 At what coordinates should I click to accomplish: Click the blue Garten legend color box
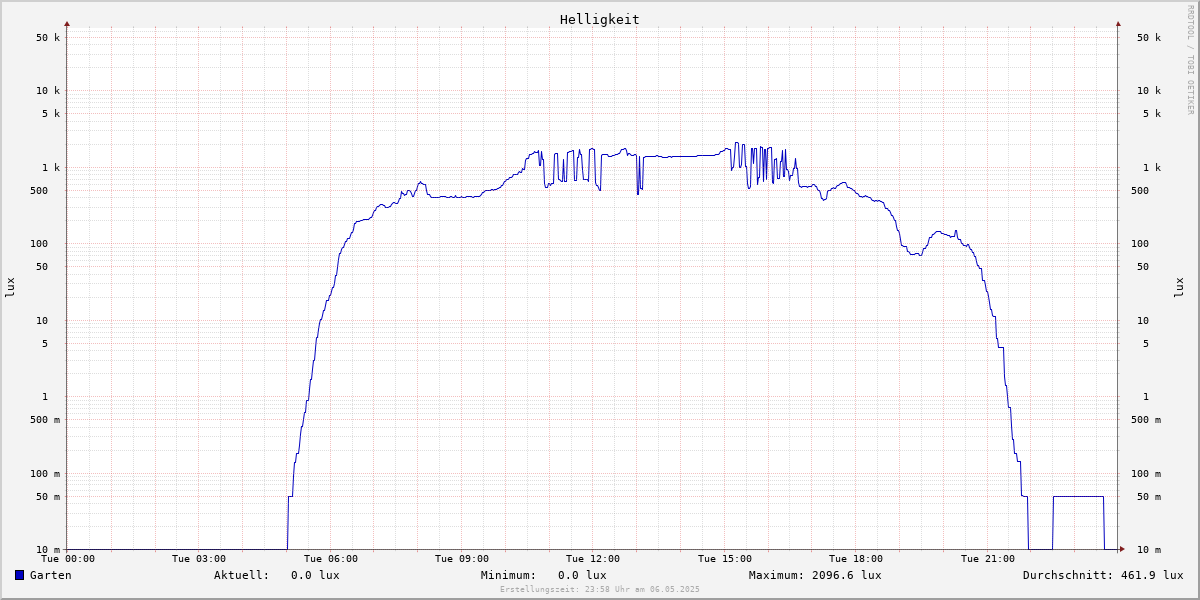pyautogui.click(x=19, y=575)
